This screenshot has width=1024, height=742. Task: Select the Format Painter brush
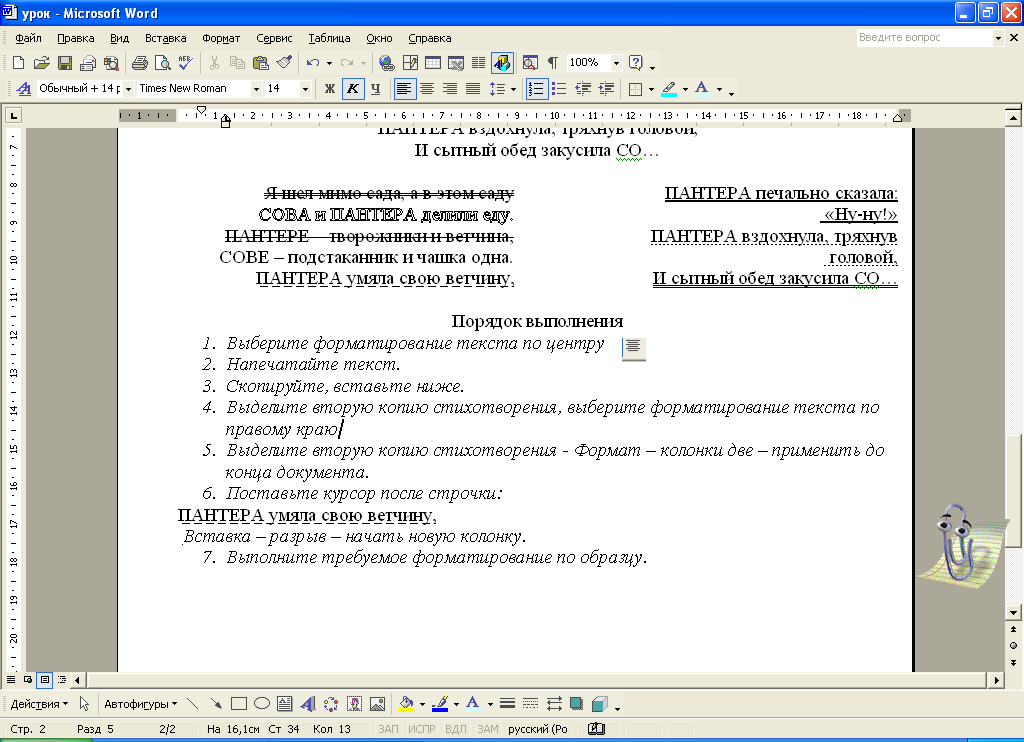[x=283, y=63]
